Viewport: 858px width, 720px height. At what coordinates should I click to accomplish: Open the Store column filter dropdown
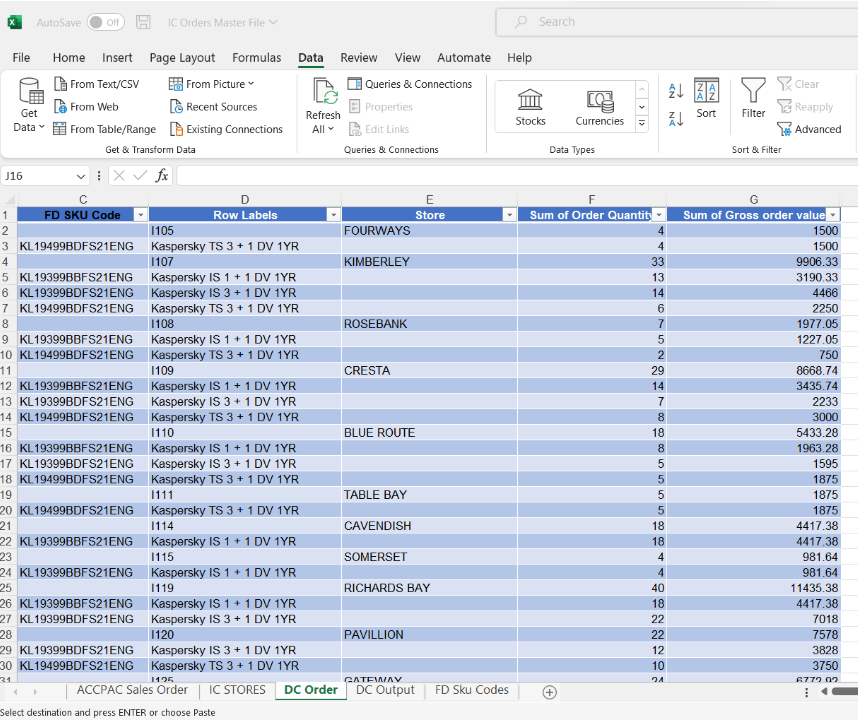(509, 215)
